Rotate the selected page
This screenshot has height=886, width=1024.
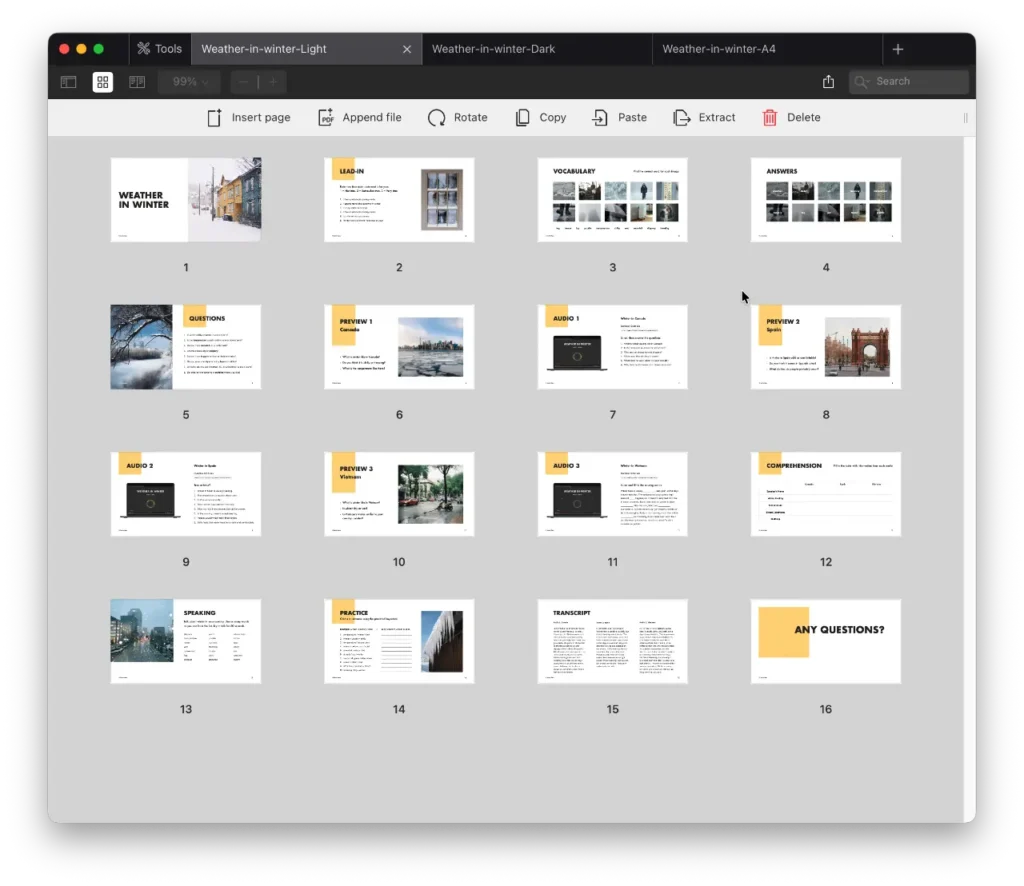[x=437, y=118]
